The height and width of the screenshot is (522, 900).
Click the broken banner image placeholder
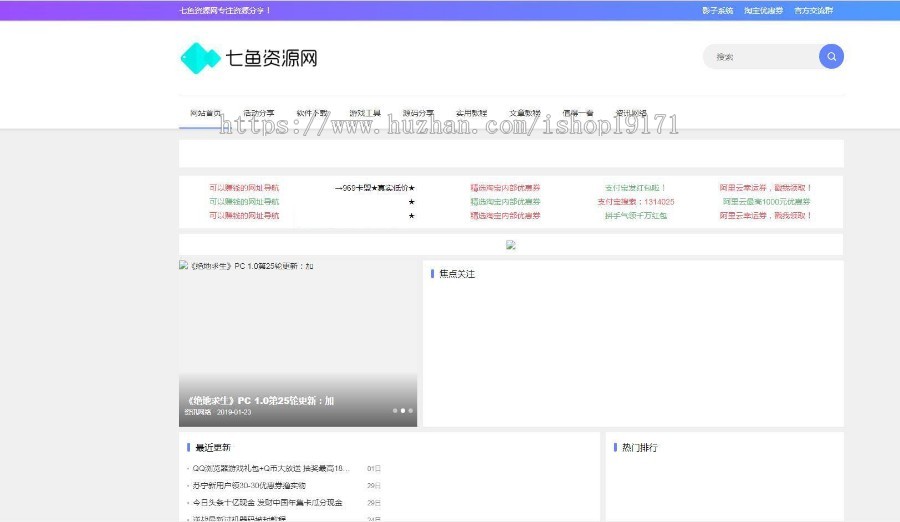(x=511, y=245)
